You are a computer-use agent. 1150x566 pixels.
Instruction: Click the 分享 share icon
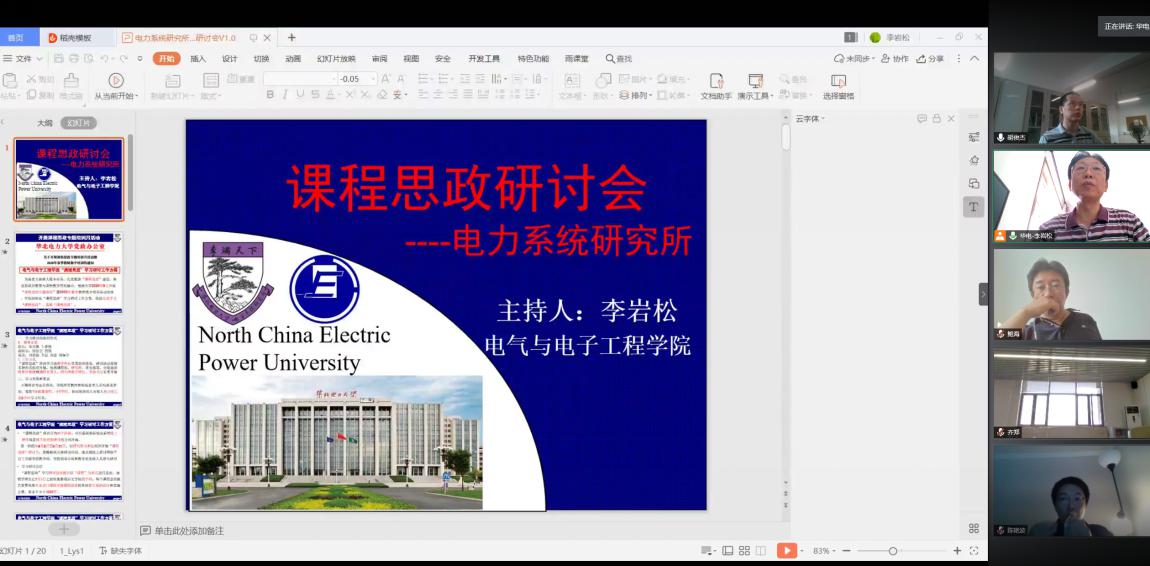[x=930, y=58]
